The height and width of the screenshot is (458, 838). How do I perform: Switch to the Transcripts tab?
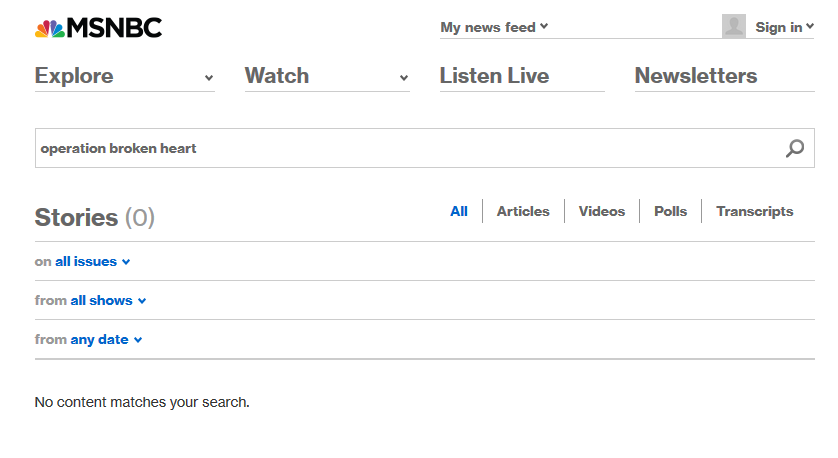[755, 212]
